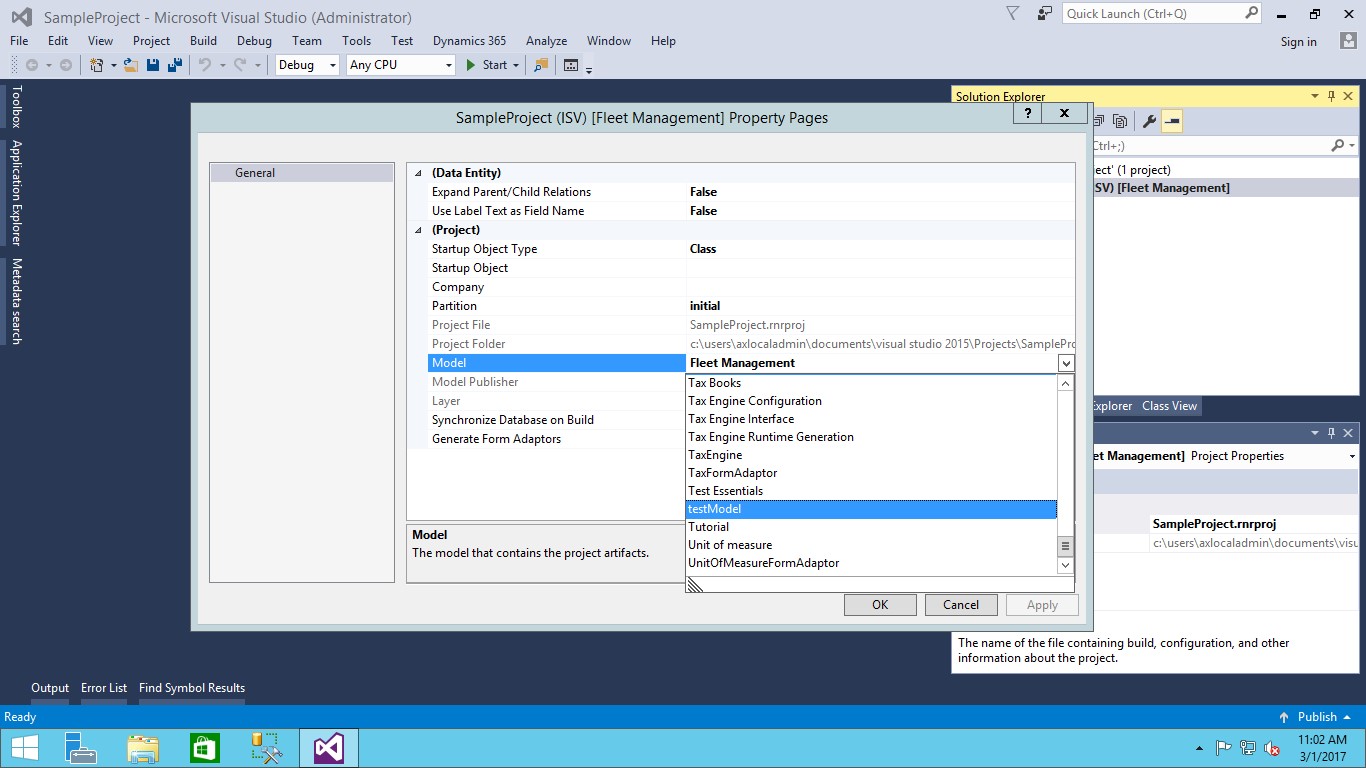This screenshot has width=1366, height=768.
Task: Click the Start debugging button
Action: pos(487,65)
